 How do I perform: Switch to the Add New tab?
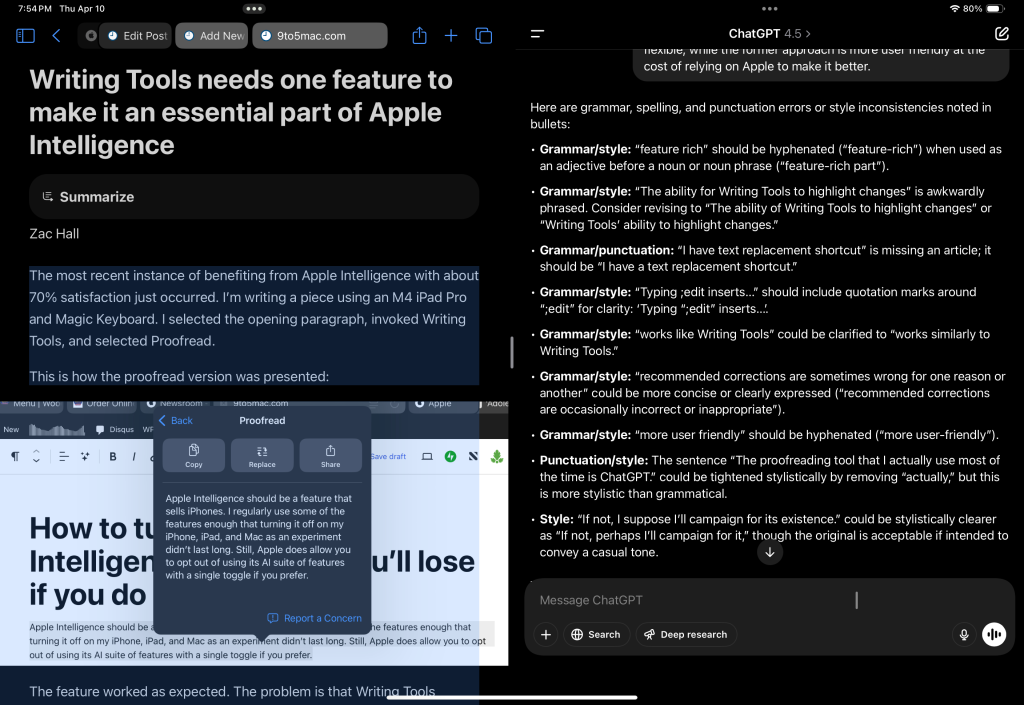pyautogui.click(x=212, y=36)
